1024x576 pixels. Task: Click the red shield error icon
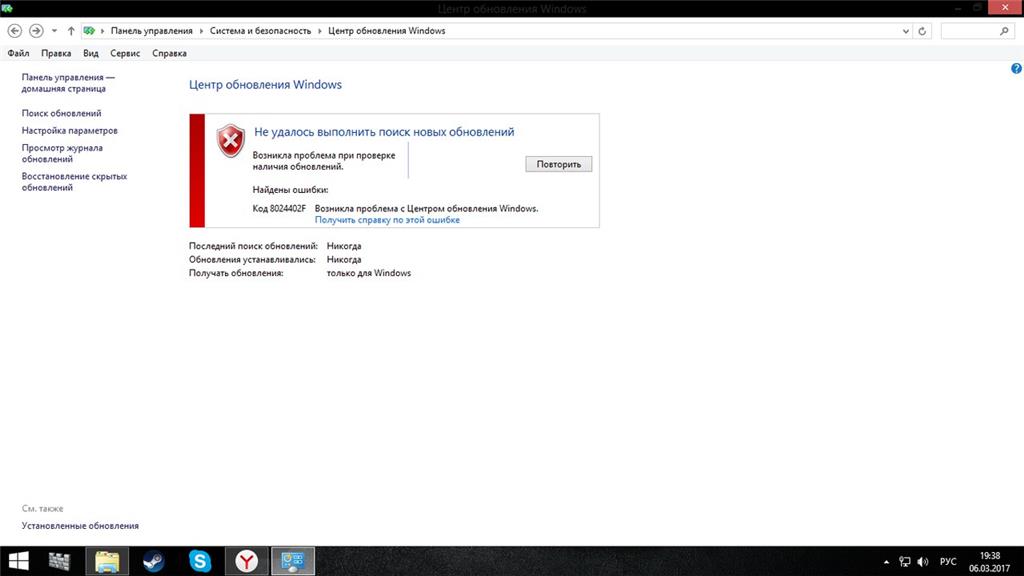tap(231, 141)
